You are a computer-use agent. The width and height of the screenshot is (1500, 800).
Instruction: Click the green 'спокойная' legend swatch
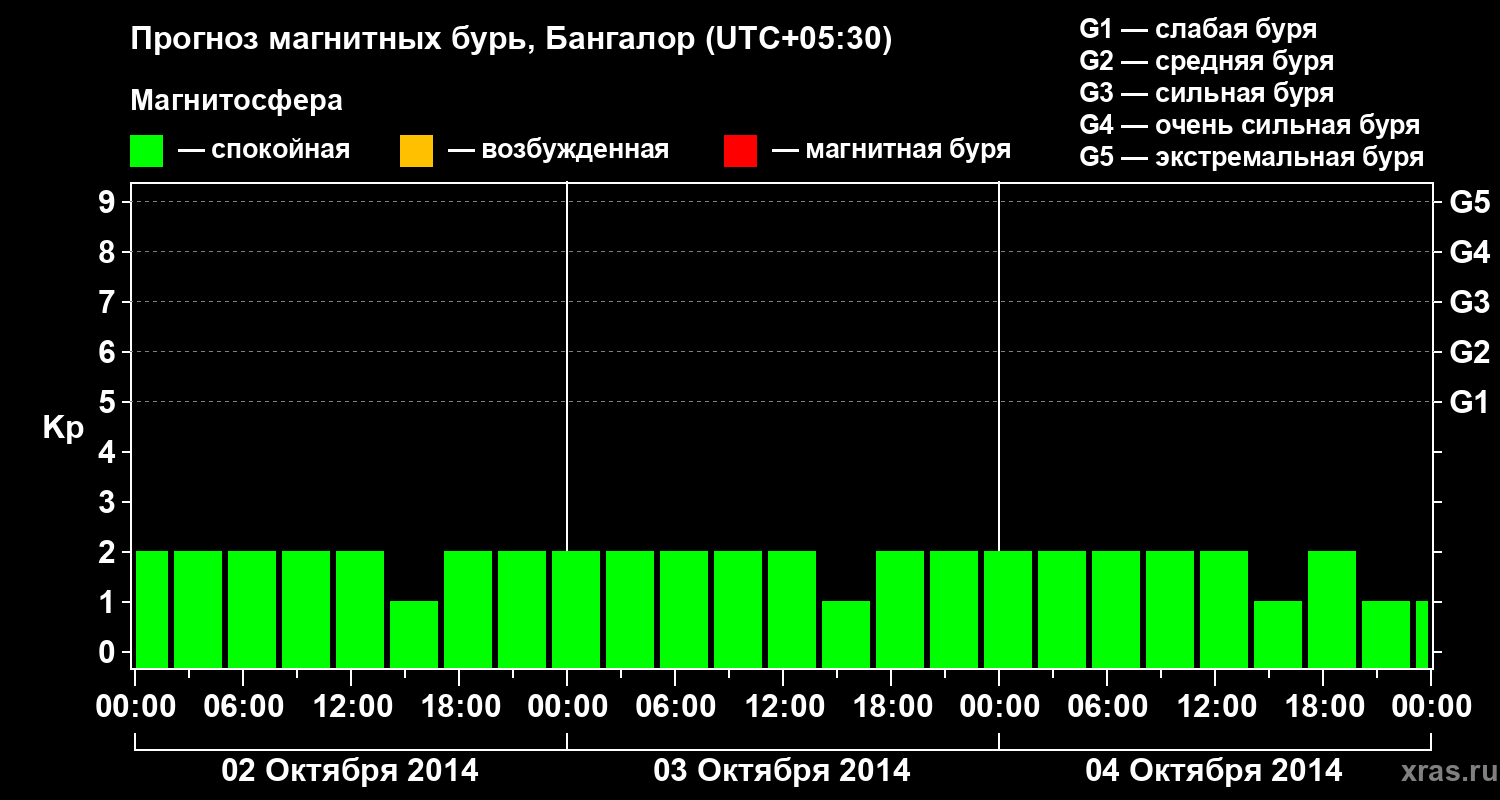click(x=147, y=151)
